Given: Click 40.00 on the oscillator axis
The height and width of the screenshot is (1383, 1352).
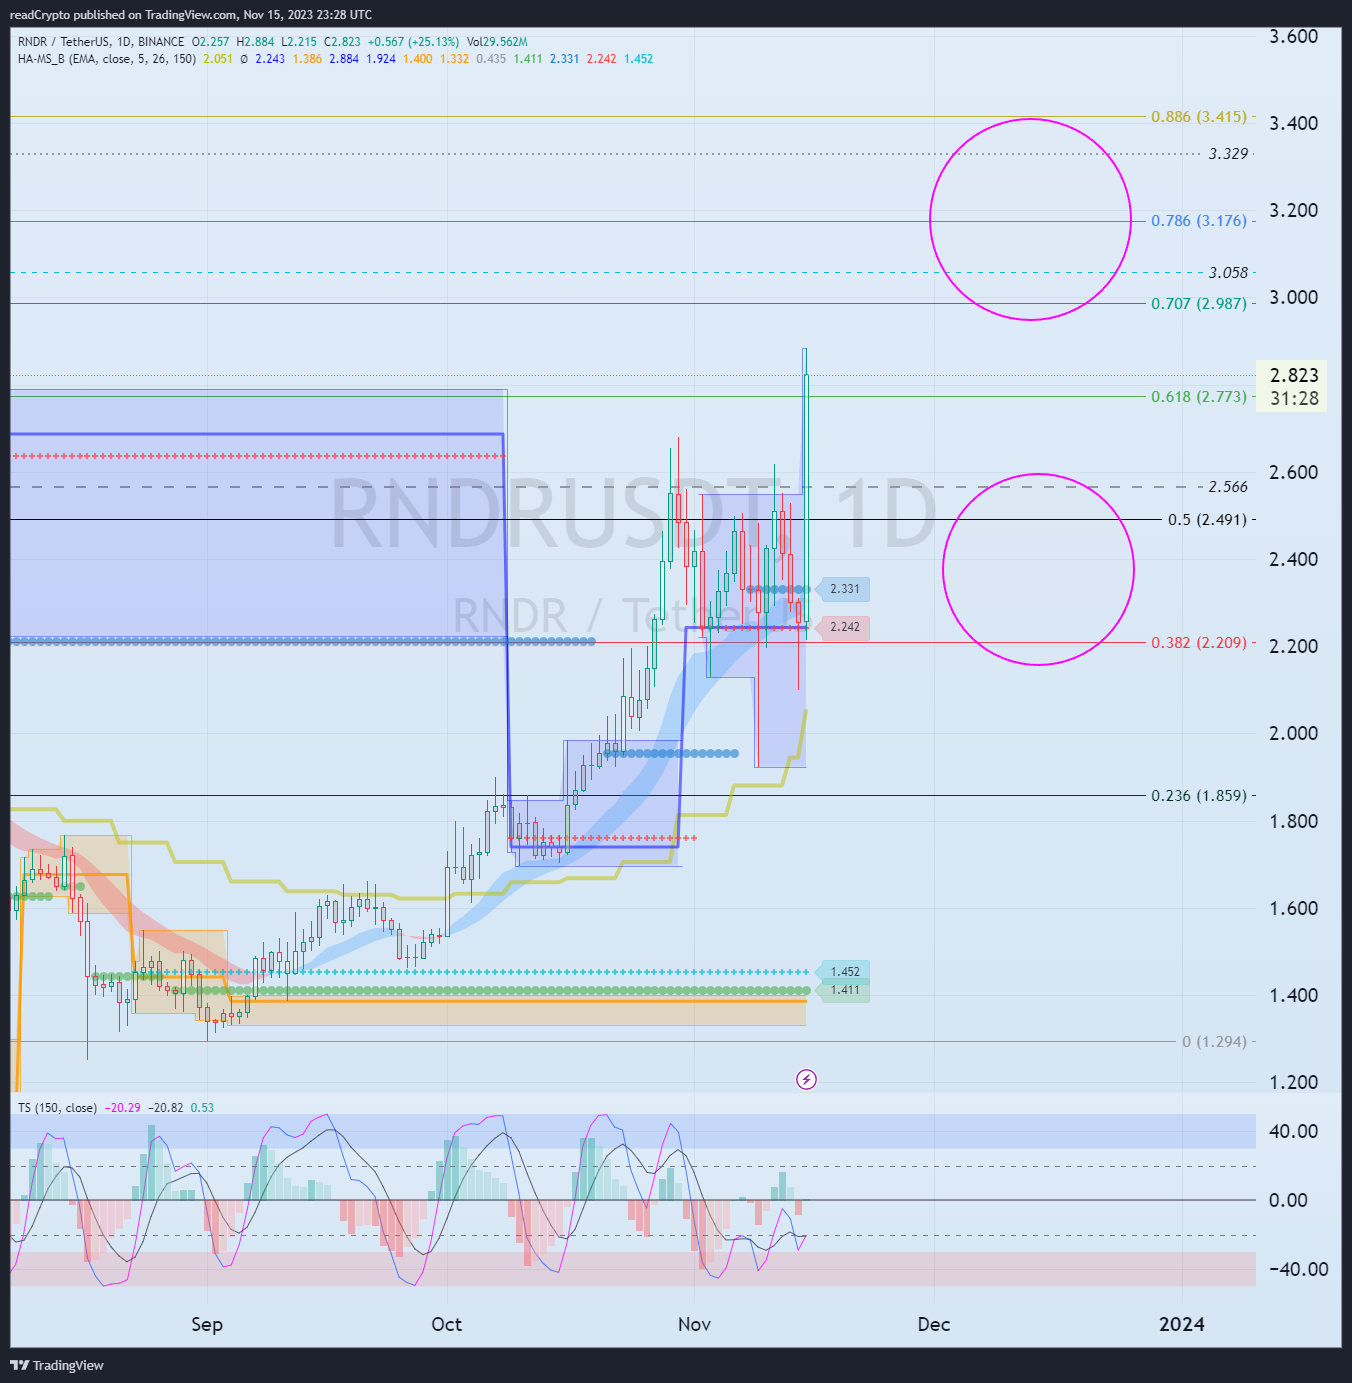Looking at the screenshot, I should coord(1292,1131).
